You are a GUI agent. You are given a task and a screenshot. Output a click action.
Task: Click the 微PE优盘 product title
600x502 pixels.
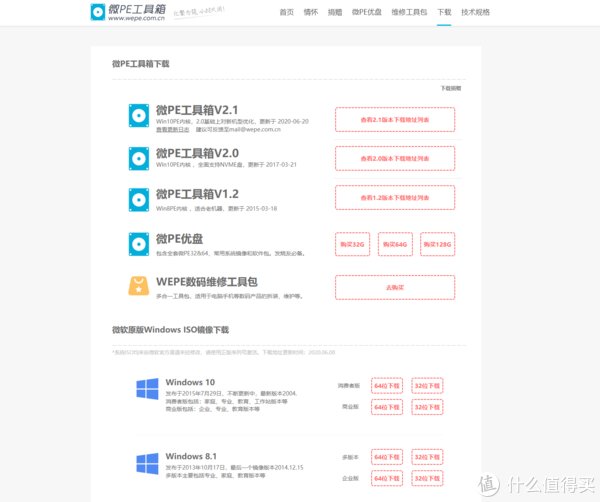(x=179, y=239)
